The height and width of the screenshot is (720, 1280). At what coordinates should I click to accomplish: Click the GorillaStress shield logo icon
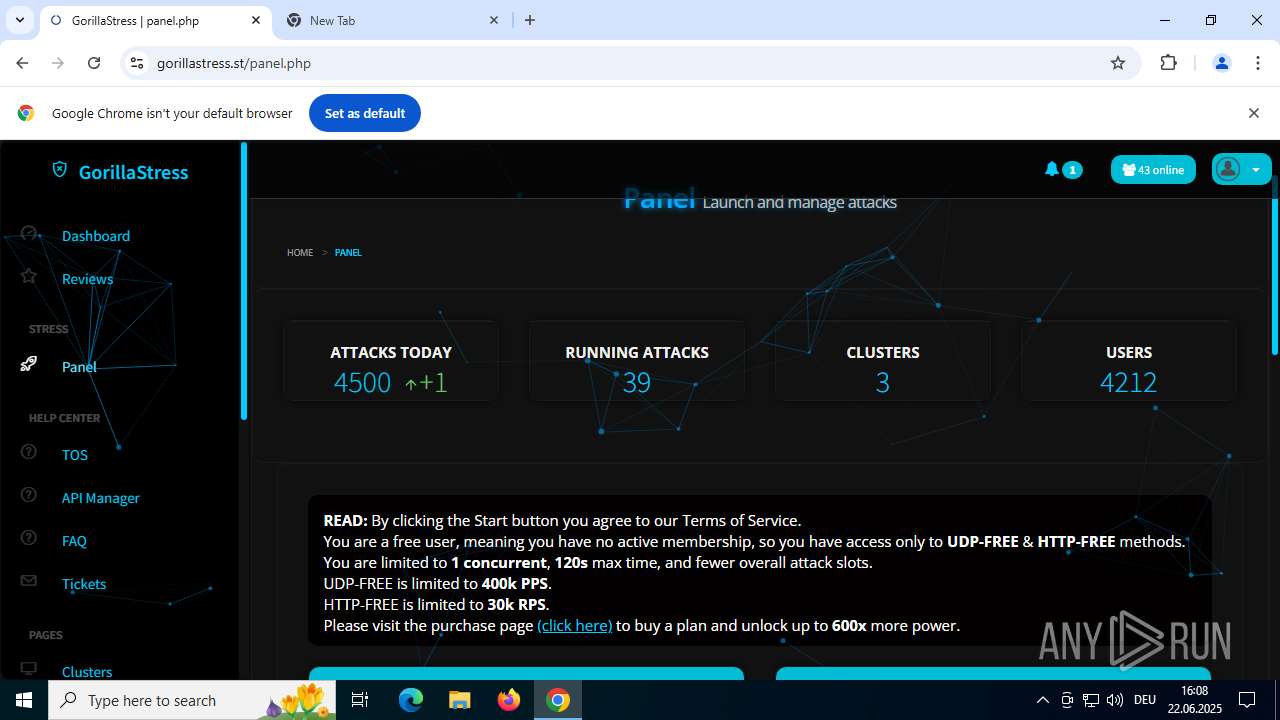(x=60, y=171)
